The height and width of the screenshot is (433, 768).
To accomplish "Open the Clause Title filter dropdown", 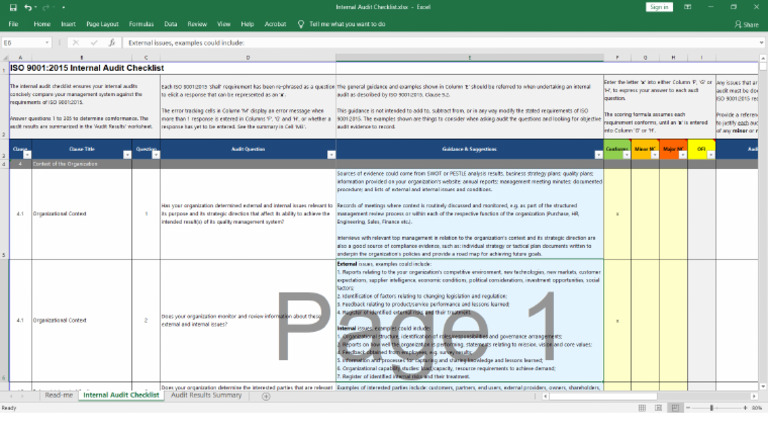I will (x=127, y=155).
